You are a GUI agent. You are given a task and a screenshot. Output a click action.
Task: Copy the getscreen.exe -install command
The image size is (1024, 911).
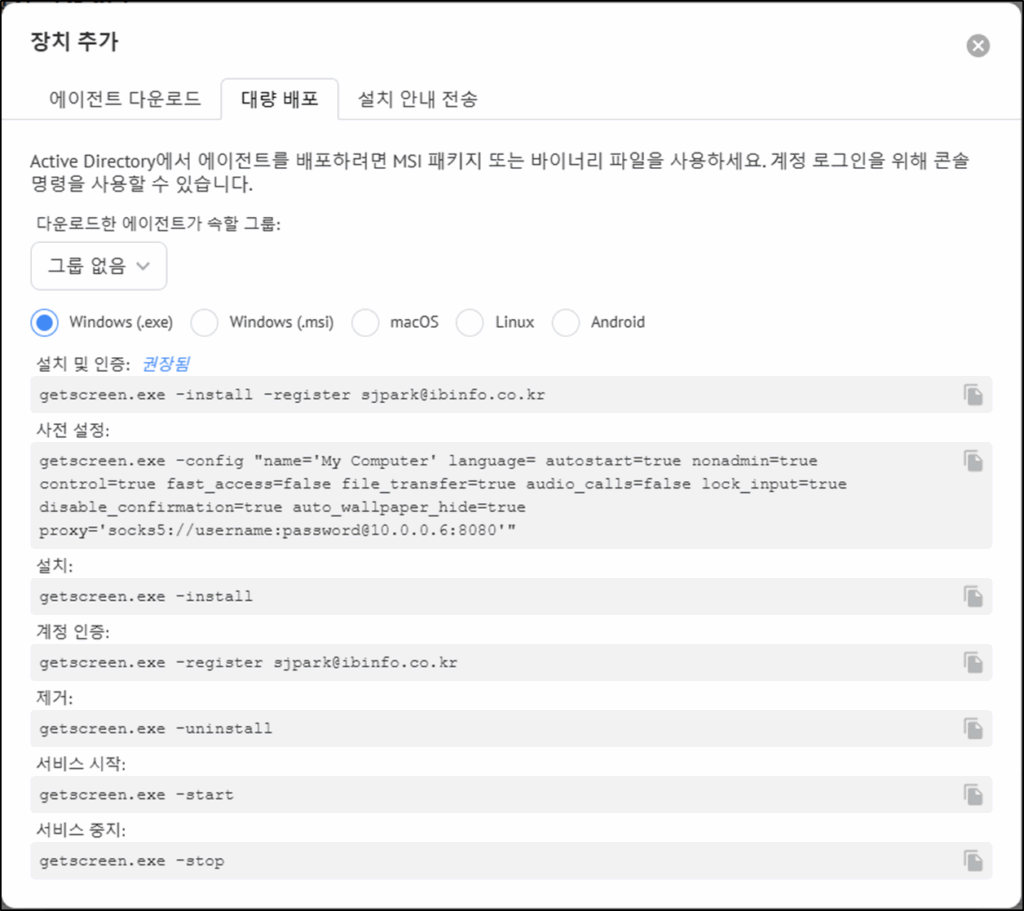[x=973, y=596]
